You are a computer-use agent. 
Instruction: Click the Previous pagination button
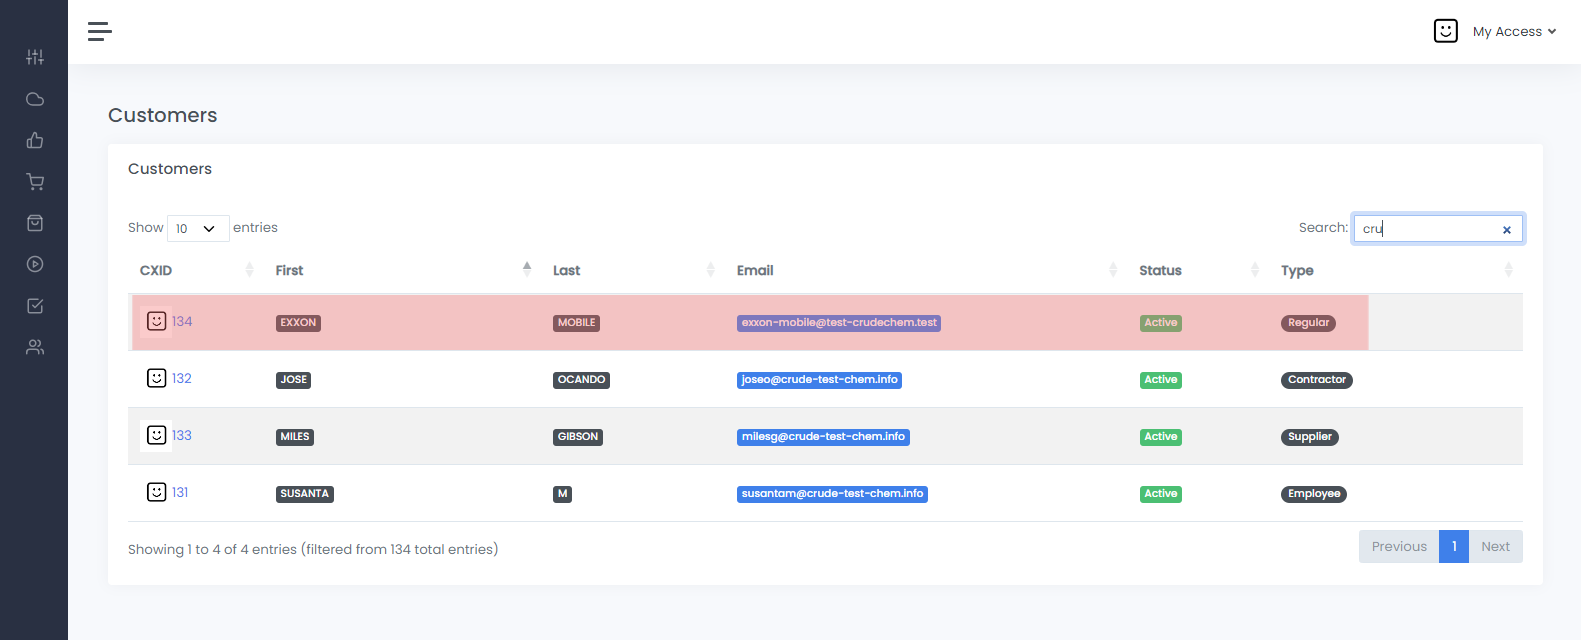point(1398,547)
